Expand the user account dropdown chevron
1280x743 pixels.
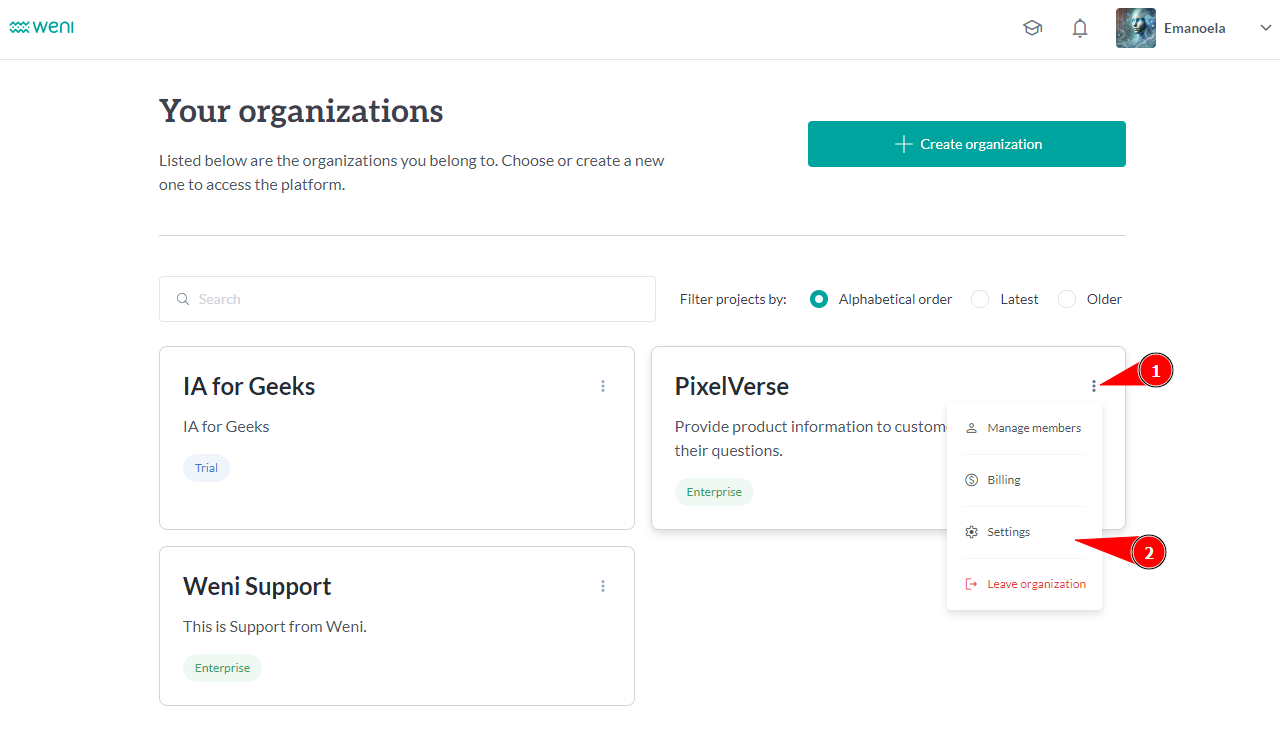[x=1265, y=28]
